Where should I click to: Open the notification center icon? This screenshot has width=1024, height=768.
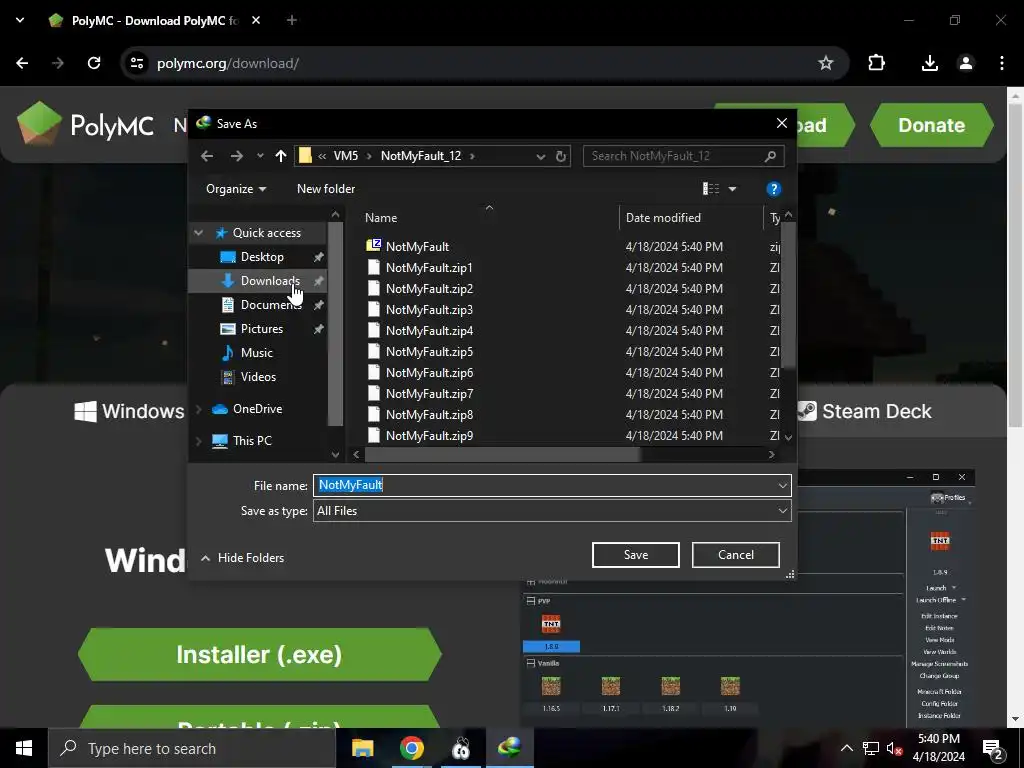click(992, 748)
